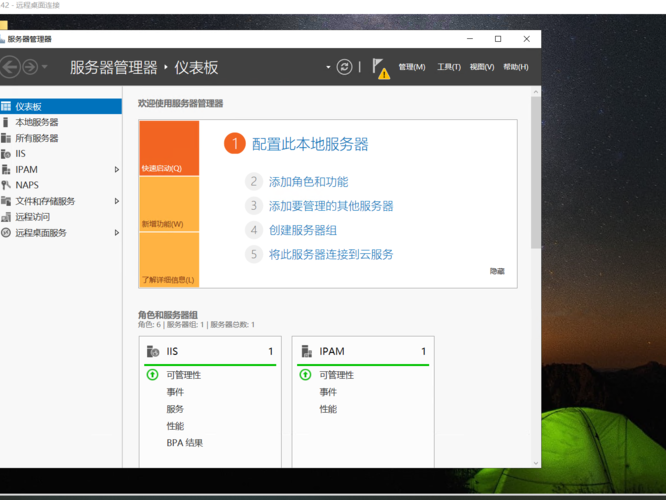Go back with the back arrow button

pyautogui.click(x=9, y=67)
